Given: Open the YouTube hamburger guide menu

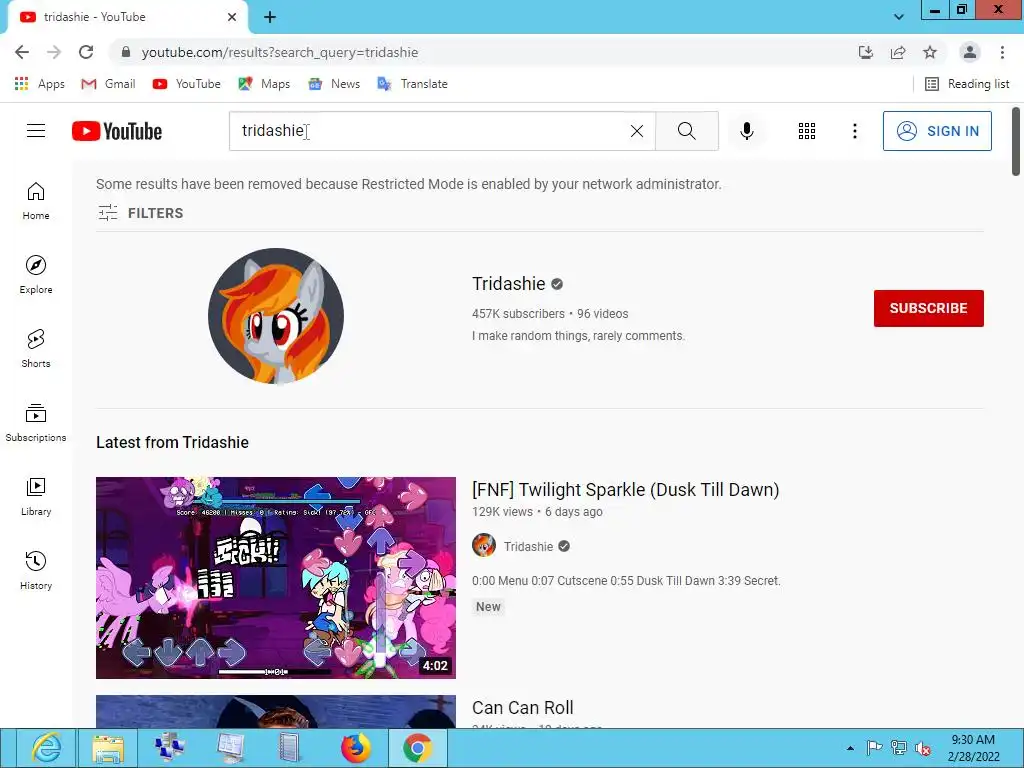Looking at the screenshot, I should tap(36, 131).
